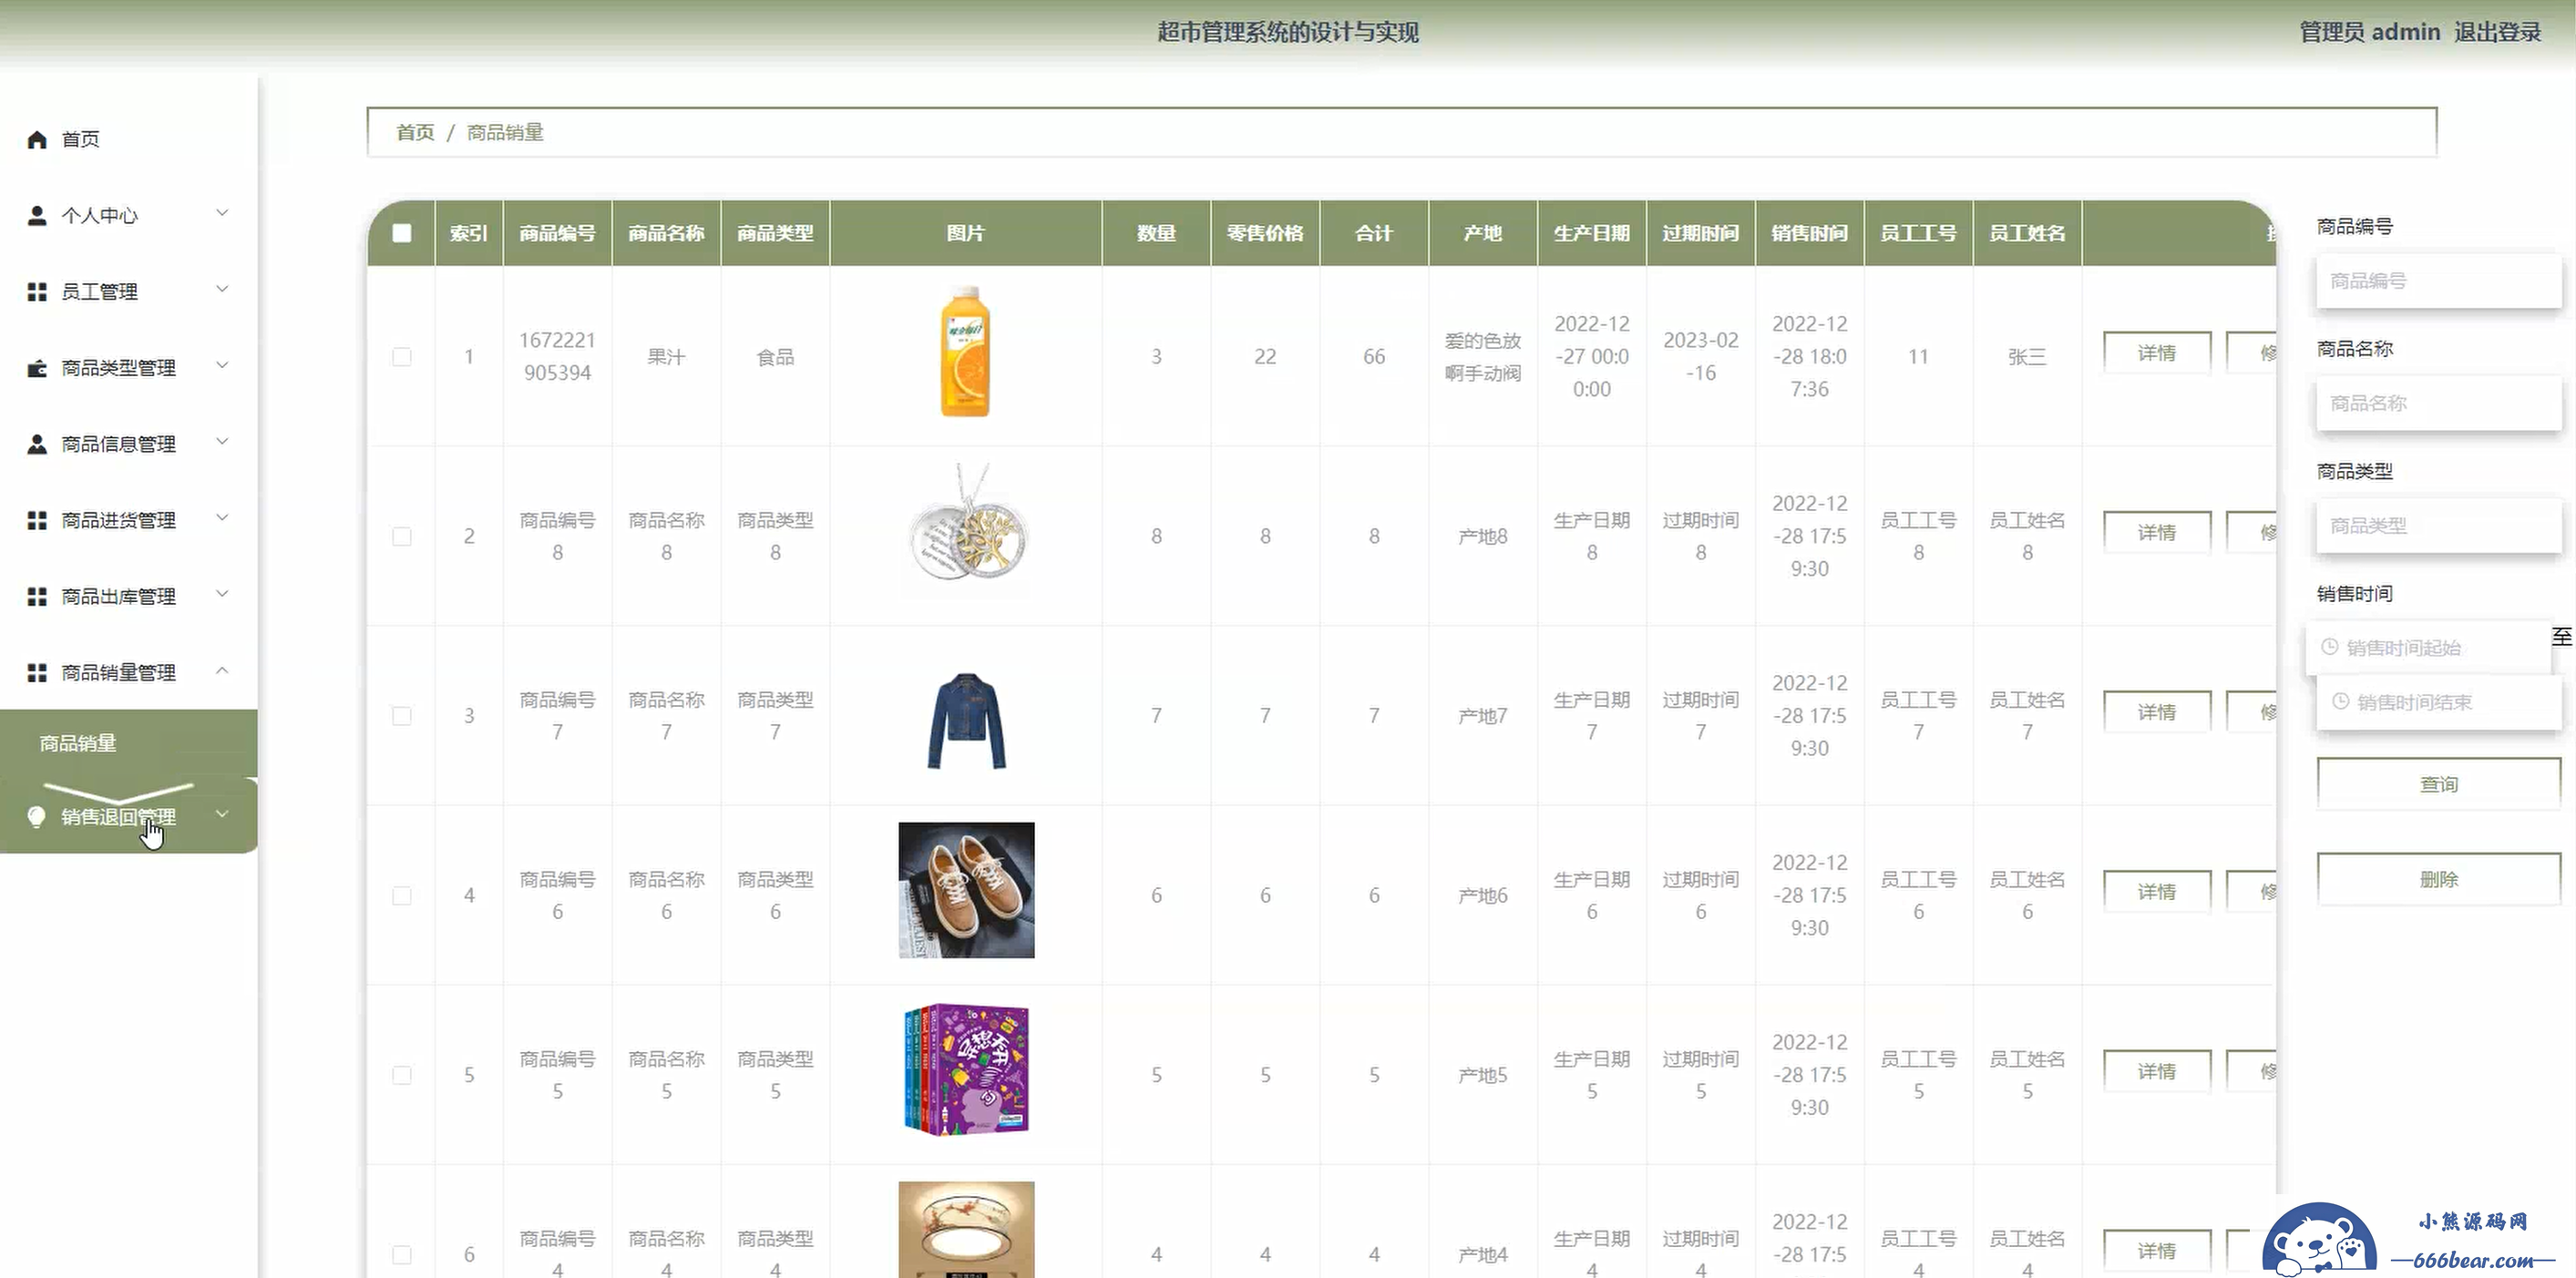The image size is (2576, 1278).
Task: Click the wallet icon for 商品类型管理
Action: [37, 368]
